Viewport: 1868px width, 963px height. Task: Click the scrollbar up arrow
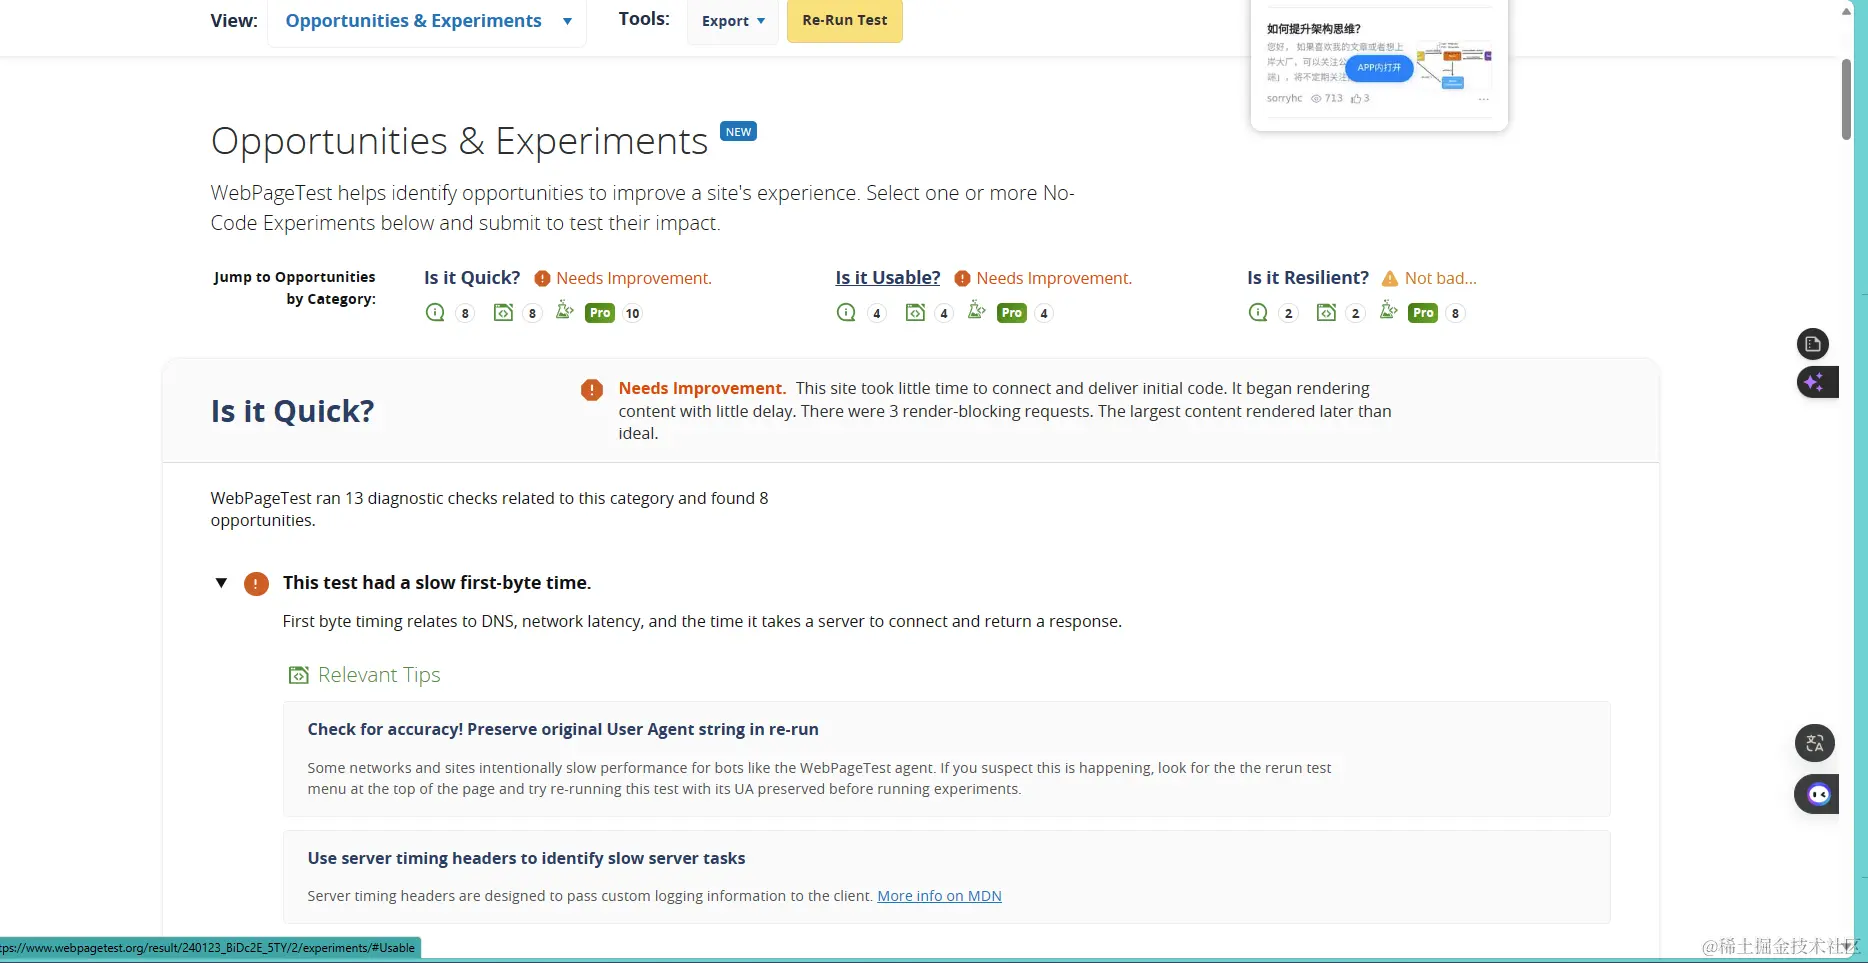(x=1847, y=10)
